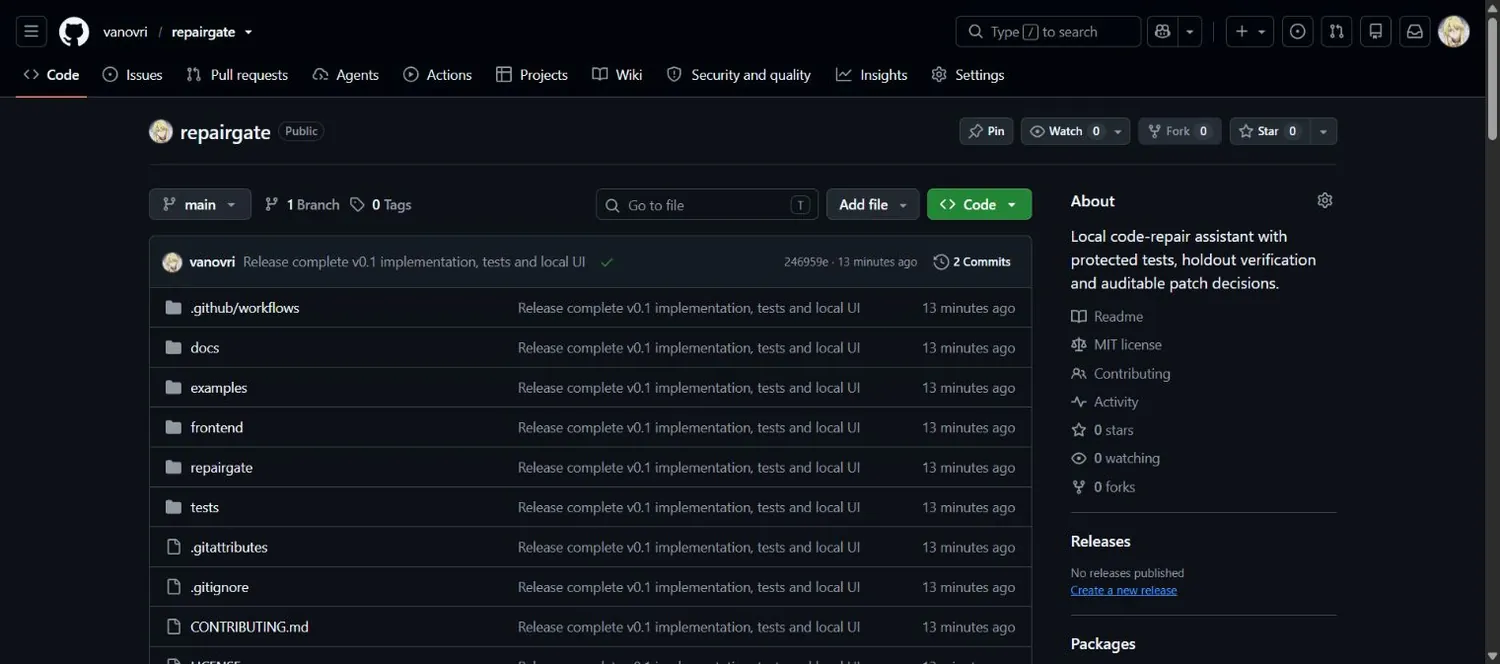Switch to the Pull requests tab

pos(237,75)
